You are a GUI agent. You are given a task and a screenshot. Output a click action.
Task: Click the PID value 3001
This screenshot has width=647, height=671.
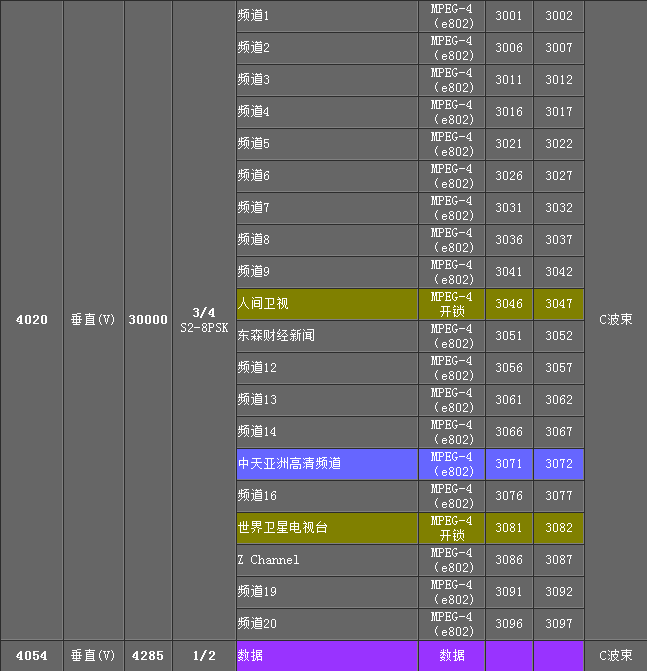[x=509, y=16]
